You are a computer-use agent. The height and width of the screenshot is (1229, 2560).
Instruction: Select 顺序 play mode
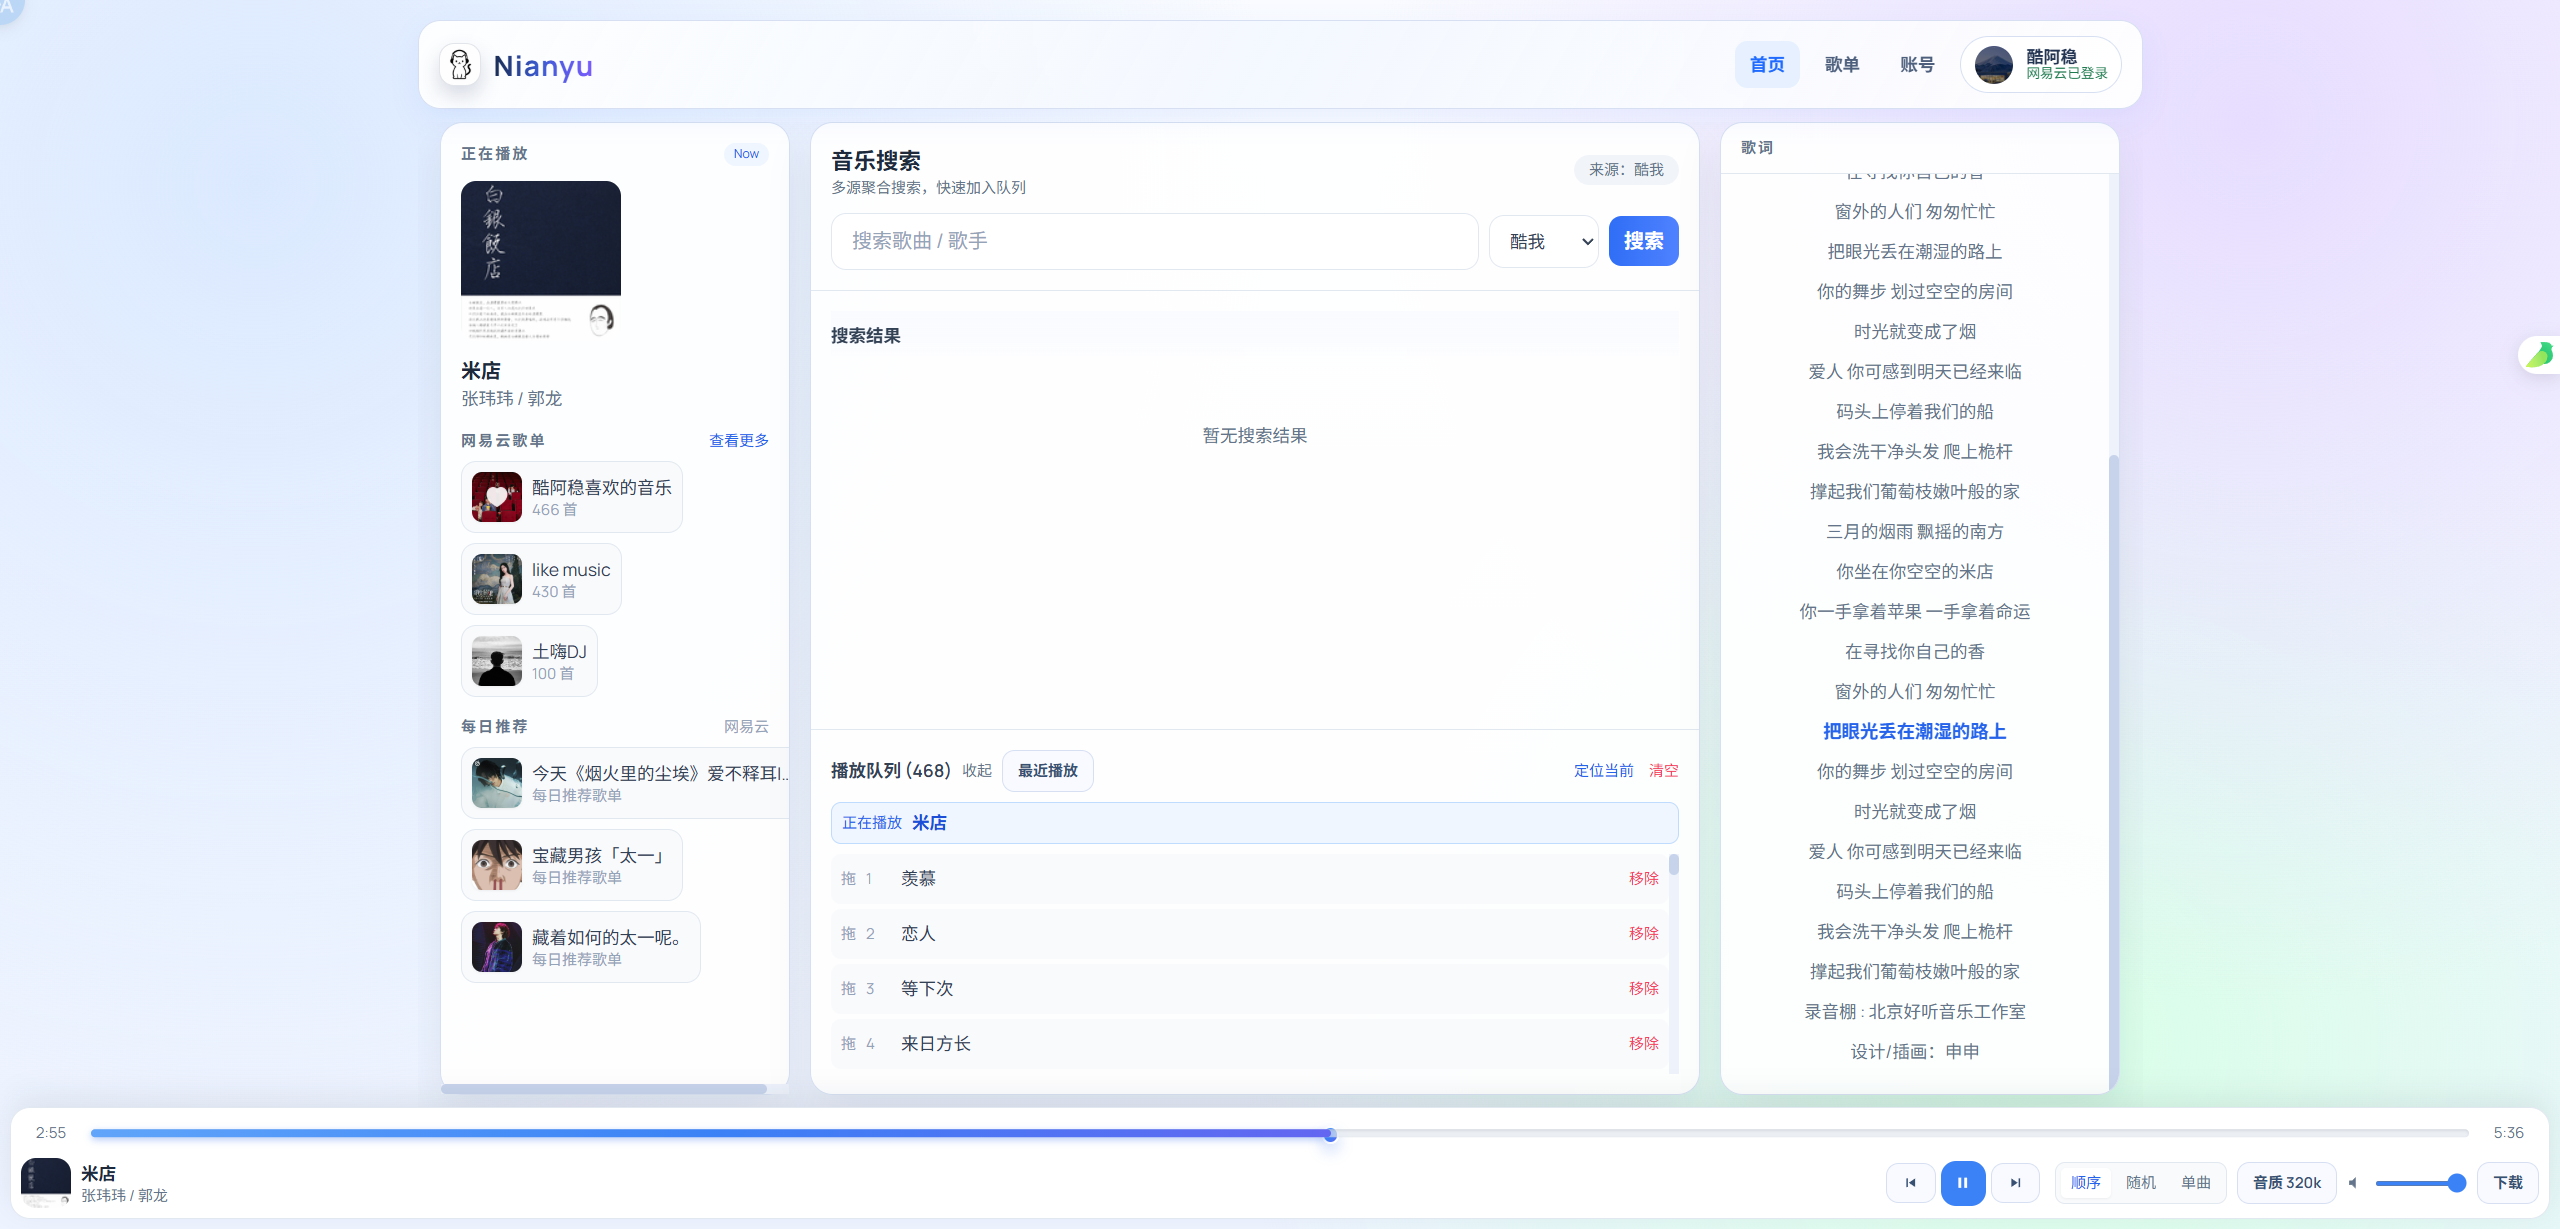(2085, 1183)
